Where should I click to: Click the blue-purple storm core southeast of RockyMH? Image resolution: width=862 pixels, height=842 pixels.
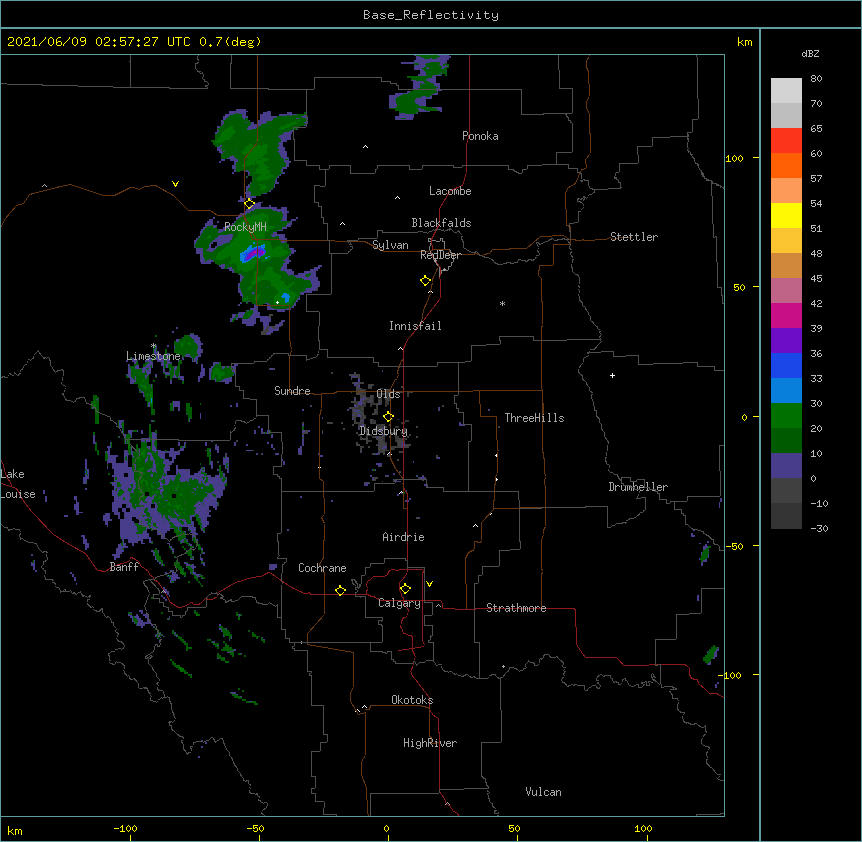(253, 253)
